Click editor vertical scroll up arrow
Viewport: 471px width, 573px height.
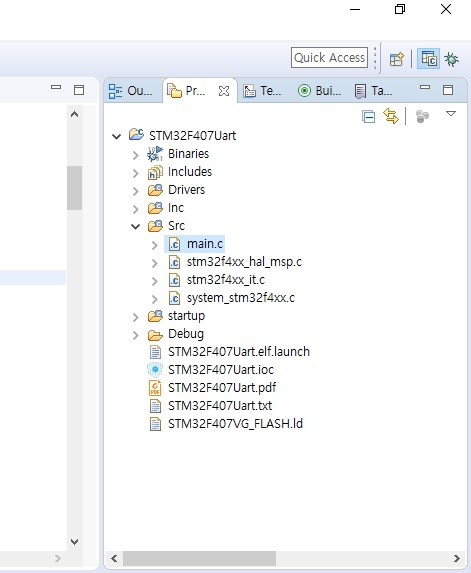75,114
